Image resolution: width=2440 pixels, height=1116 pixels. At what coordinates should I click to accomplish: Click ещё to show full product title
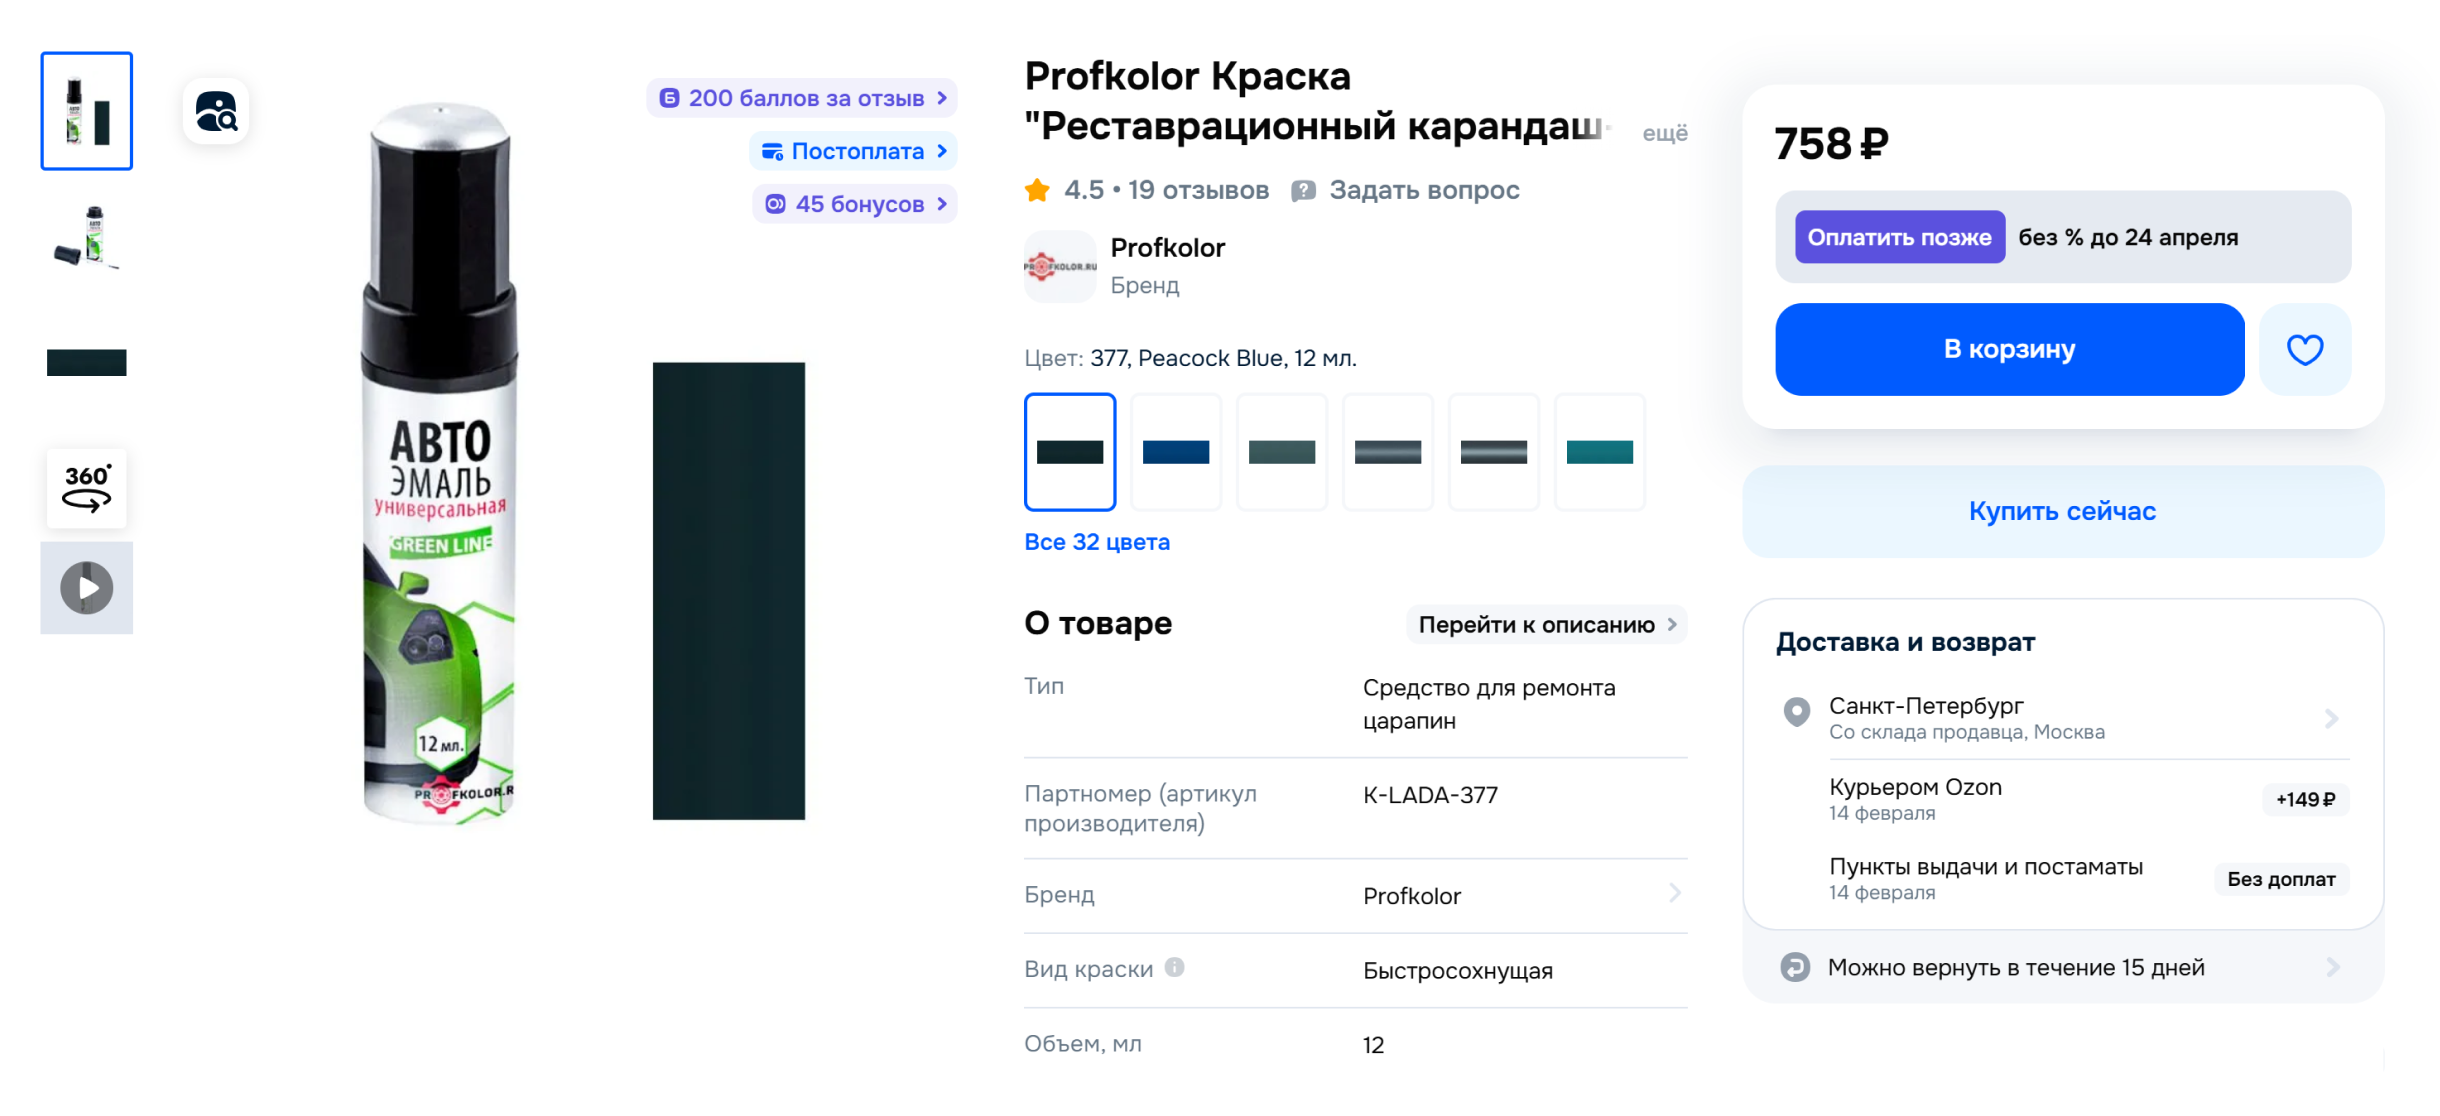click(1665, 132)
